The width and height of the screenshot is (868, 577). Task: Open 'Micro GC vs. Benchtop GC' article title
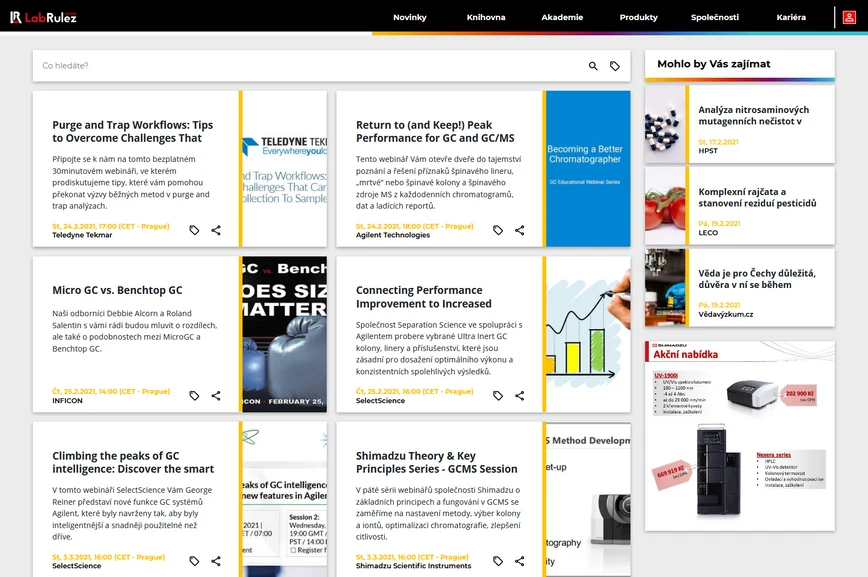[117, 290]
